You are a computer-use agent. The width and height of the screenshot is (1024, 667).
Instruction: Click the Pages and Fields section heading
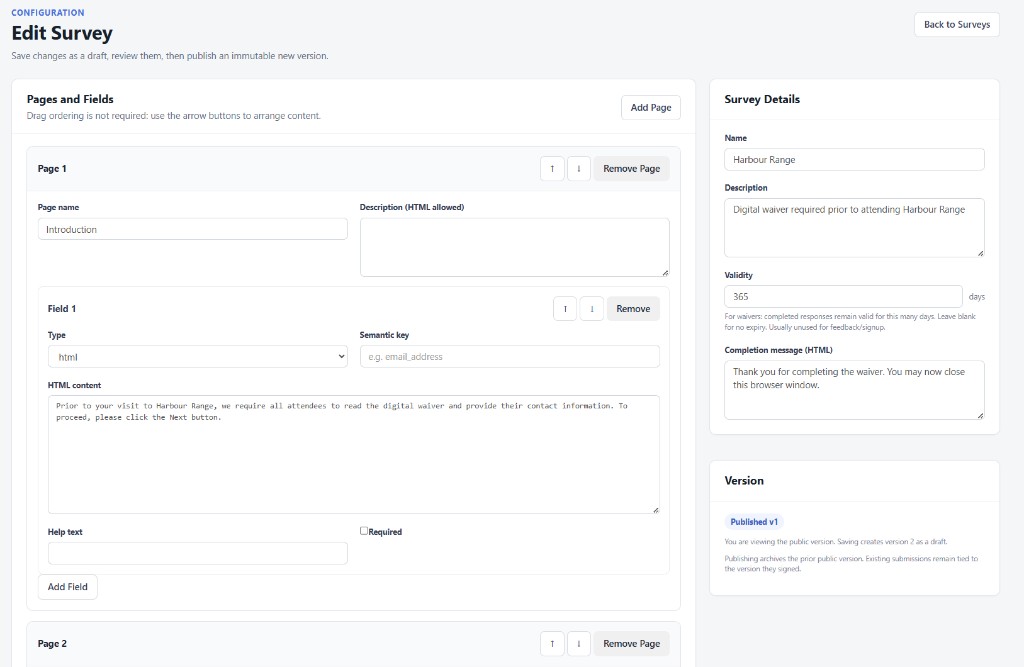(70, 99)
